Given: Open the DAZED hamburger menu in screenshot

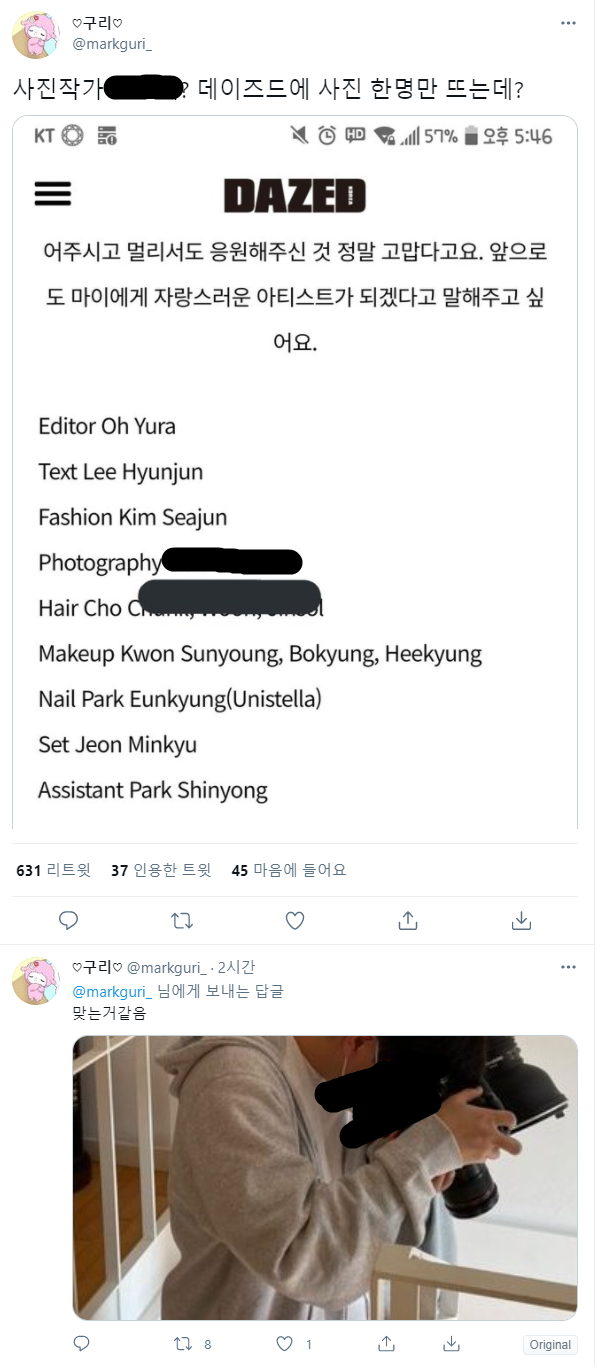Looking at the screenshot, I should coord(53,194).
